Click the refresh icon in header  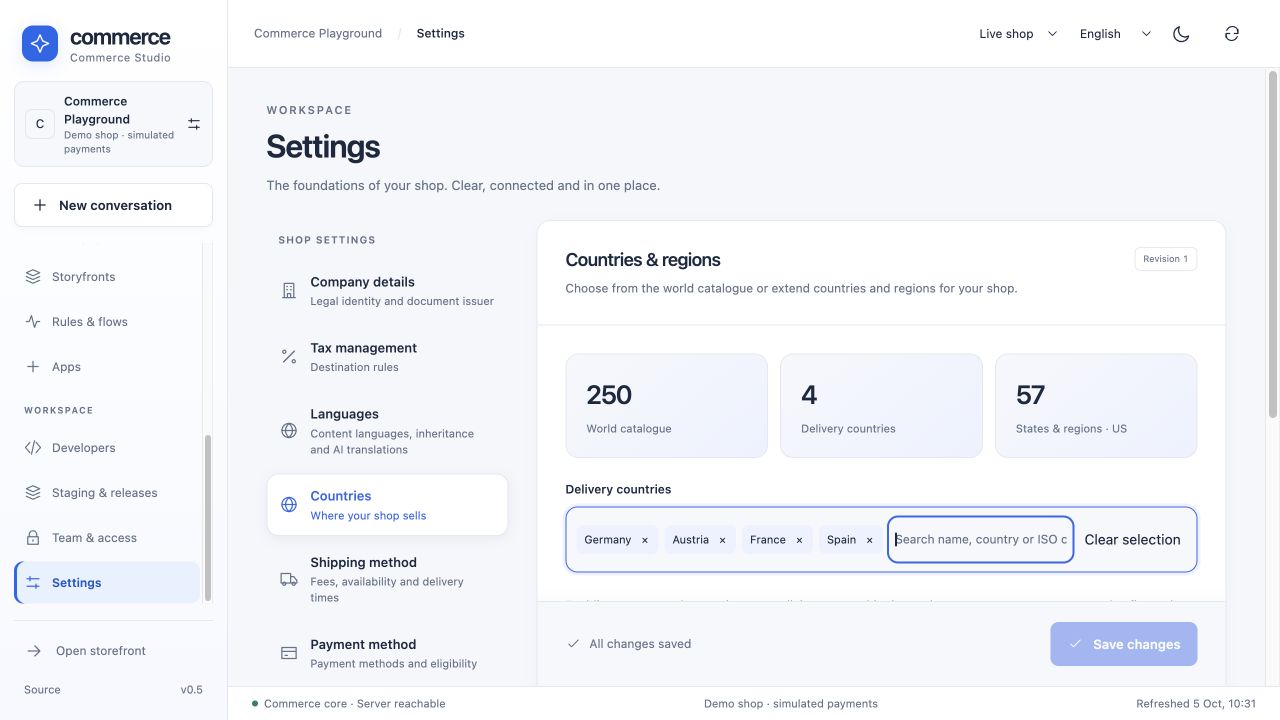tap(1232, 34)
